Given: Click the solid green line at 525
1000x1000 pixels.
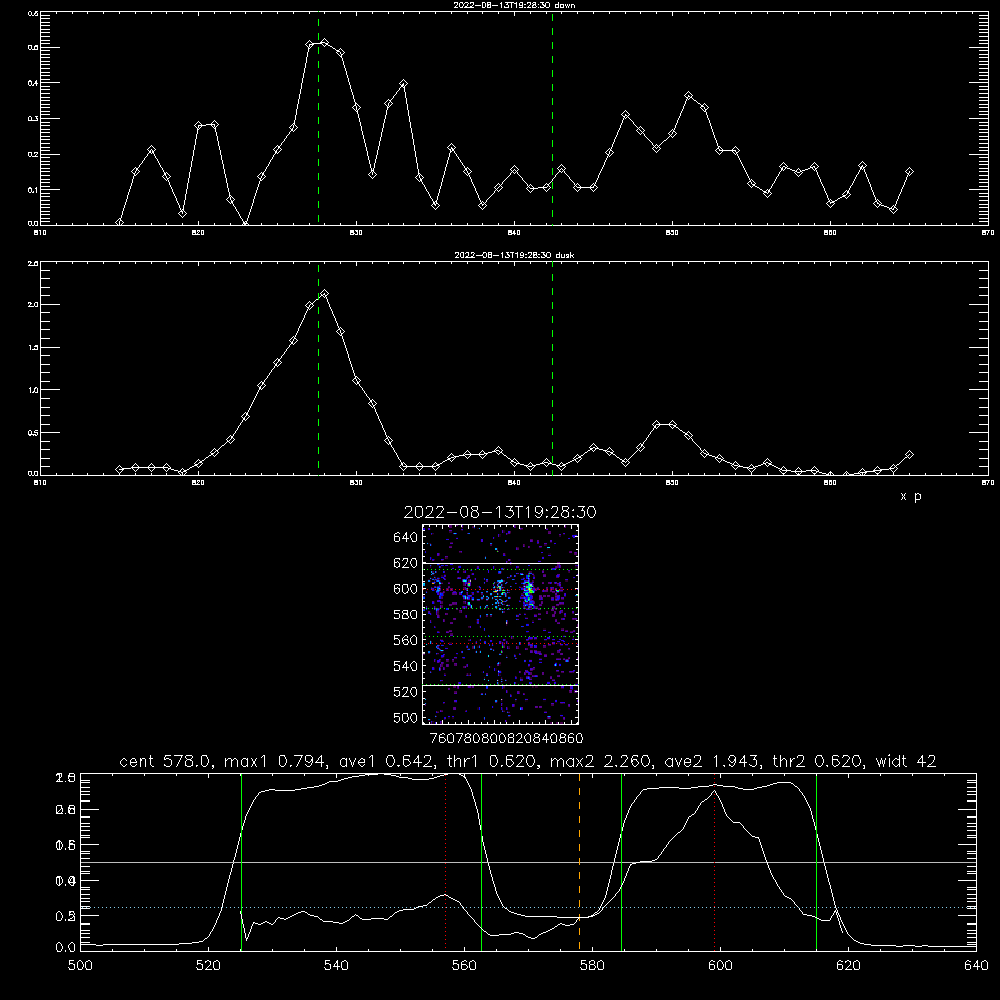Looking at the screenshot, I should click(x=241, y=861).
